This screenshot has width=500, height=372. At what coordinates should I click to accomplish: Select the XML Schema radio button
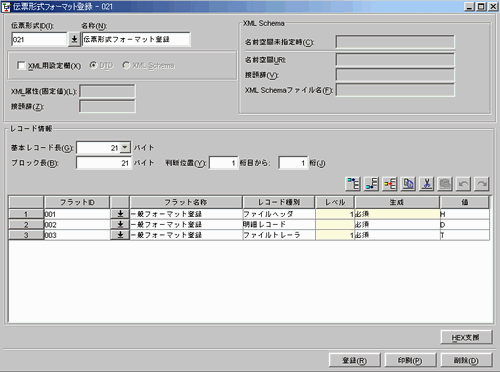pos(126,65)
